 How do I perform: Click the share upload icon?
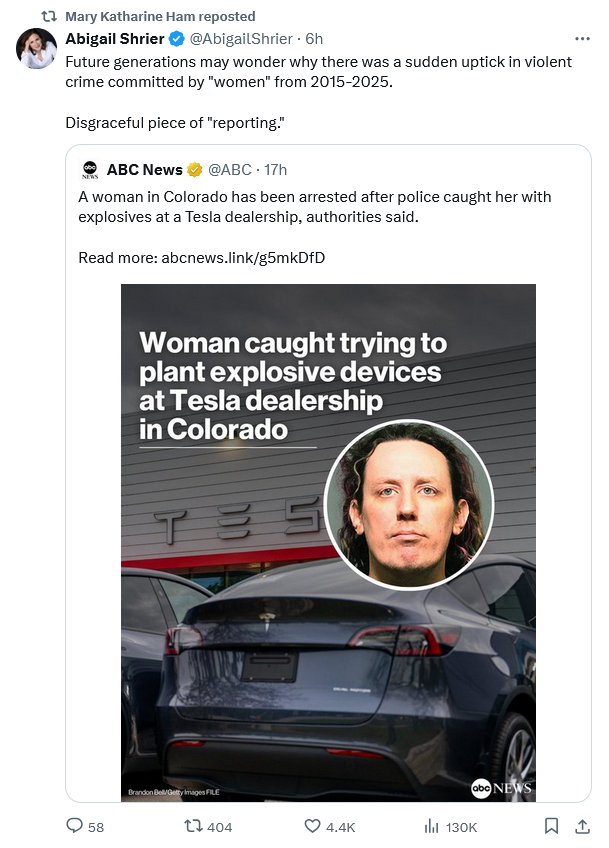point(582,826)
